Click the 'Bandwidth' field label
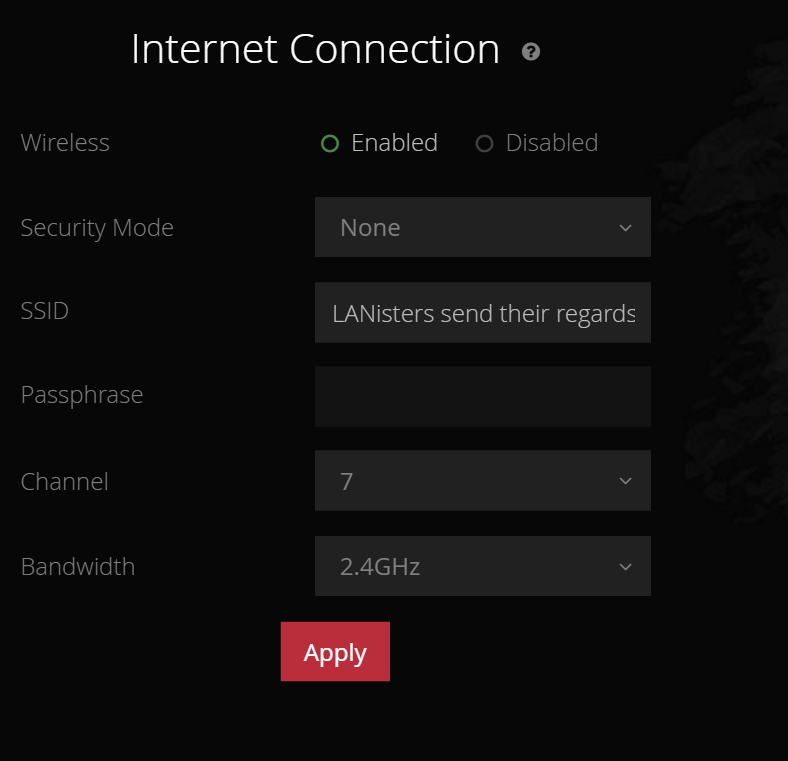 point(78,567)
